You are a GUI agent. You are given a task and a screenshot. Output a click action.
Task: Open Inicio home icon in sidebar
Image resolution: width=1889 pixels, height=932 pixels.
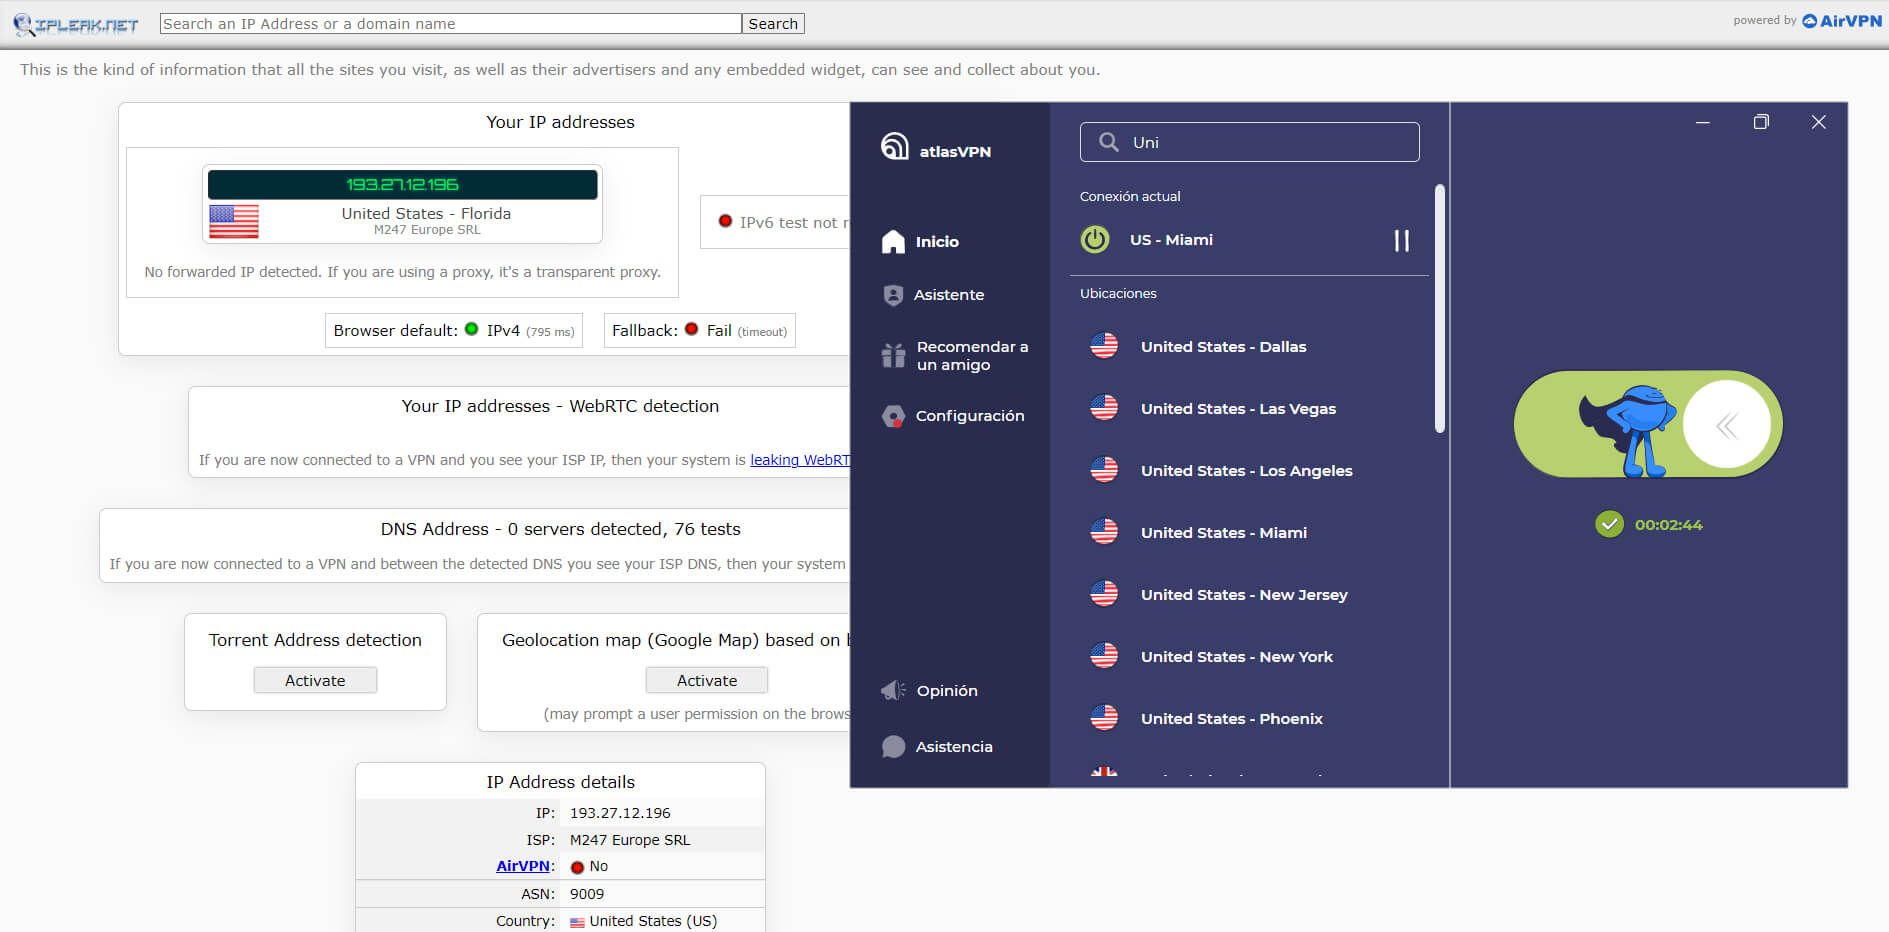(x=893, y=241)
